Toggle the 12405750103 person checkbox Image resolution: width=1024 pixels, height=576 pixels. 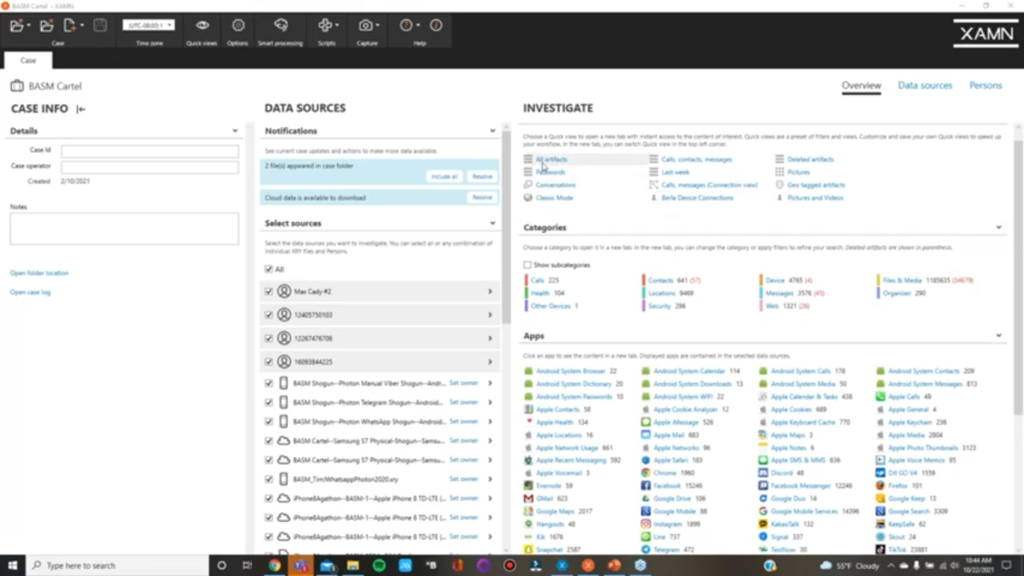point(268,315)
